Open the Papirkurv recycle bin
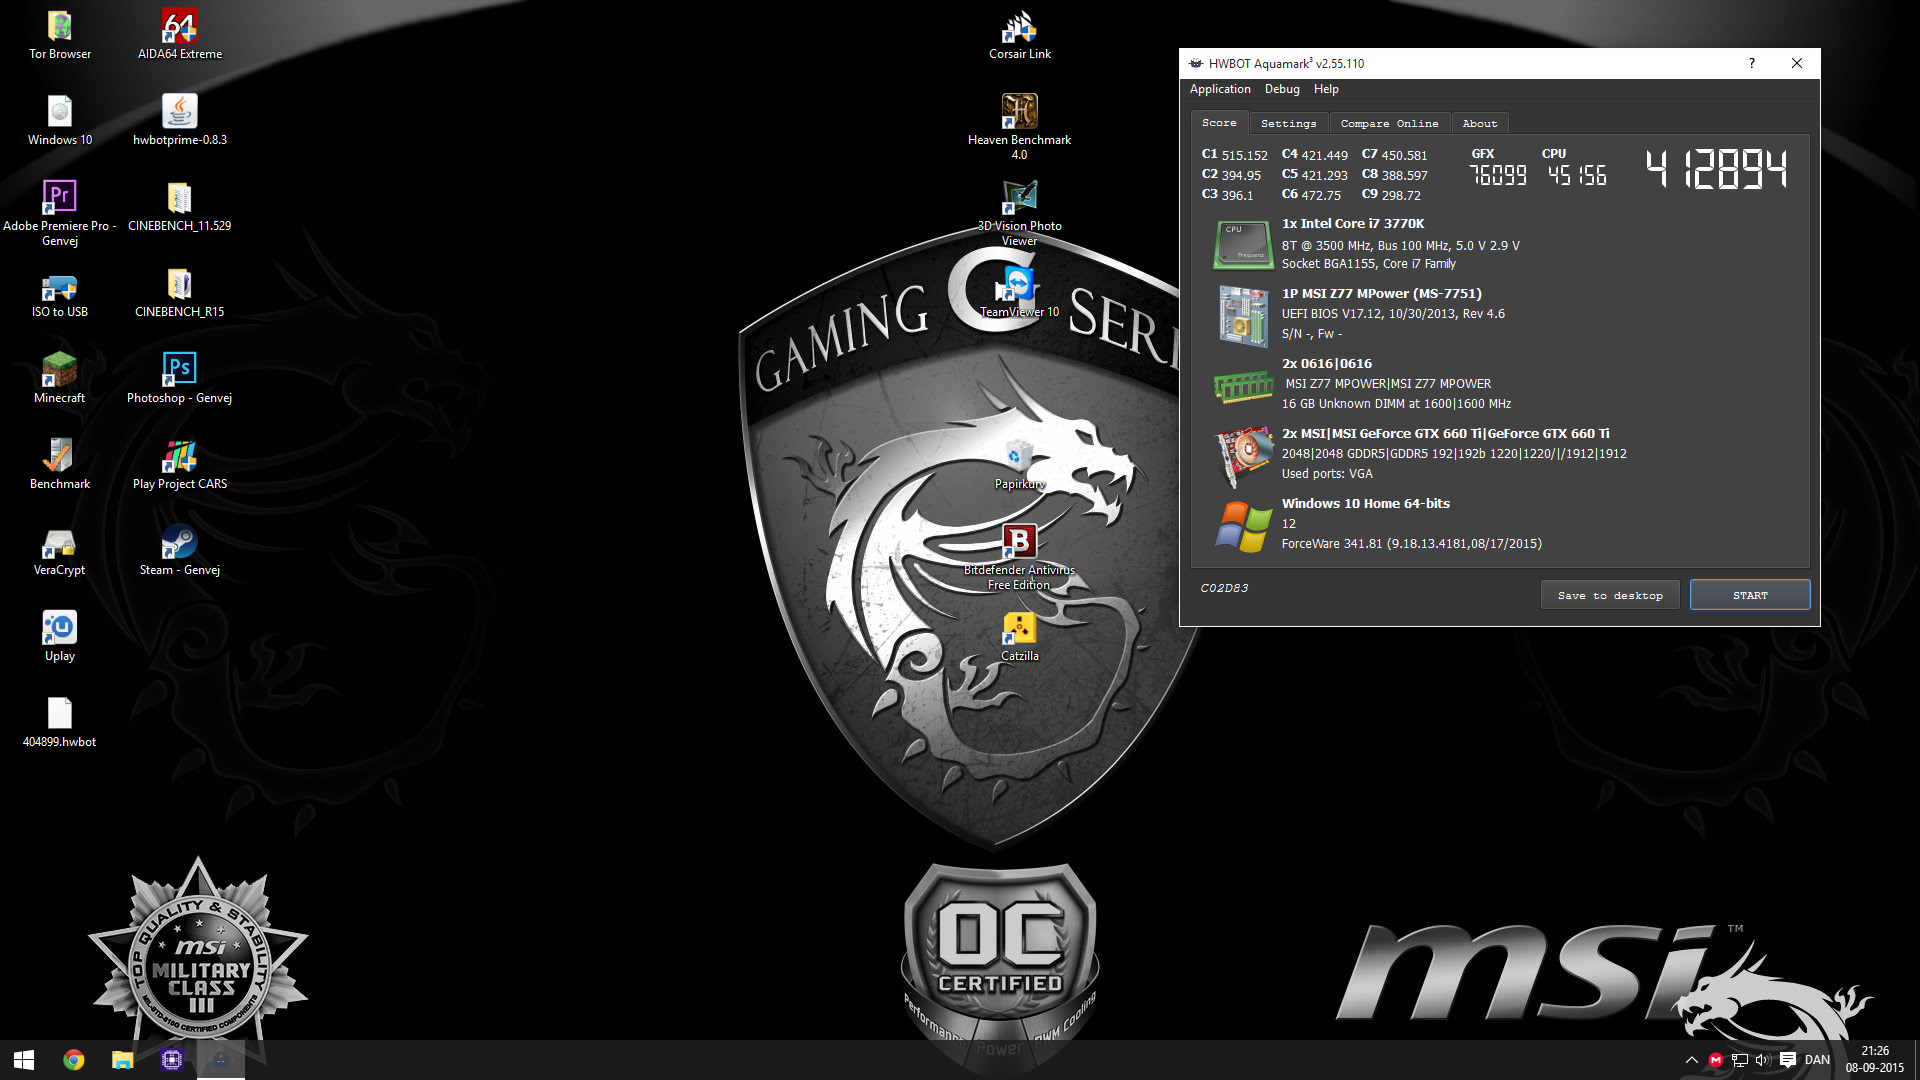 [1020, 465]
